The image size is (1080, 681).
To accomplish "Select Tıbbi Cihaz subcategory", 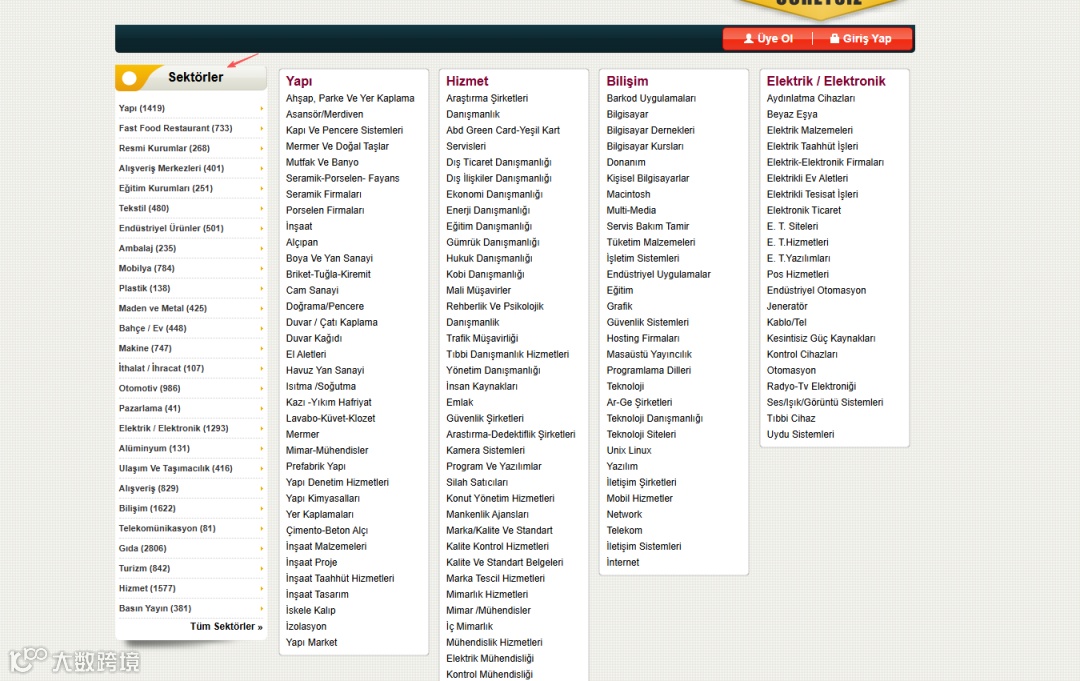I will [x=791, y=418].
